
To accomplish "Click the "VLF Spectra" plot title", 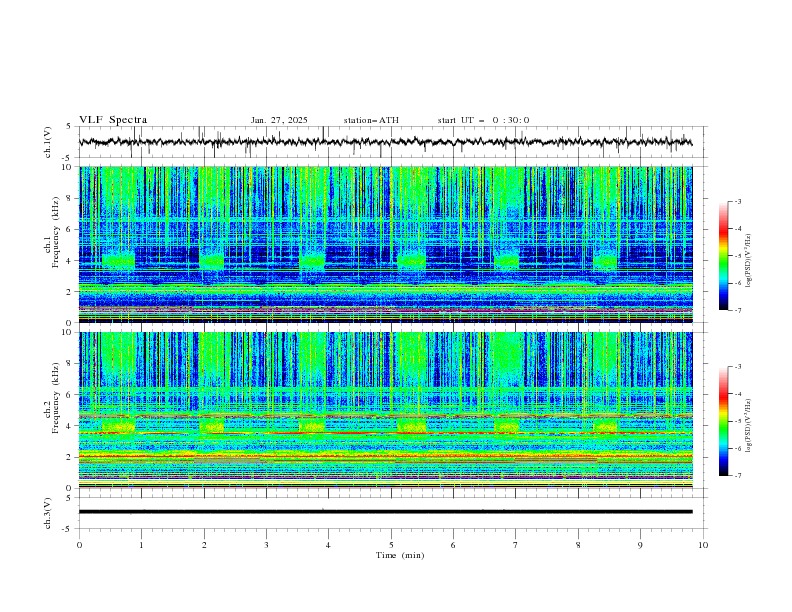I will pyautogui.click(x=113, y=120).
